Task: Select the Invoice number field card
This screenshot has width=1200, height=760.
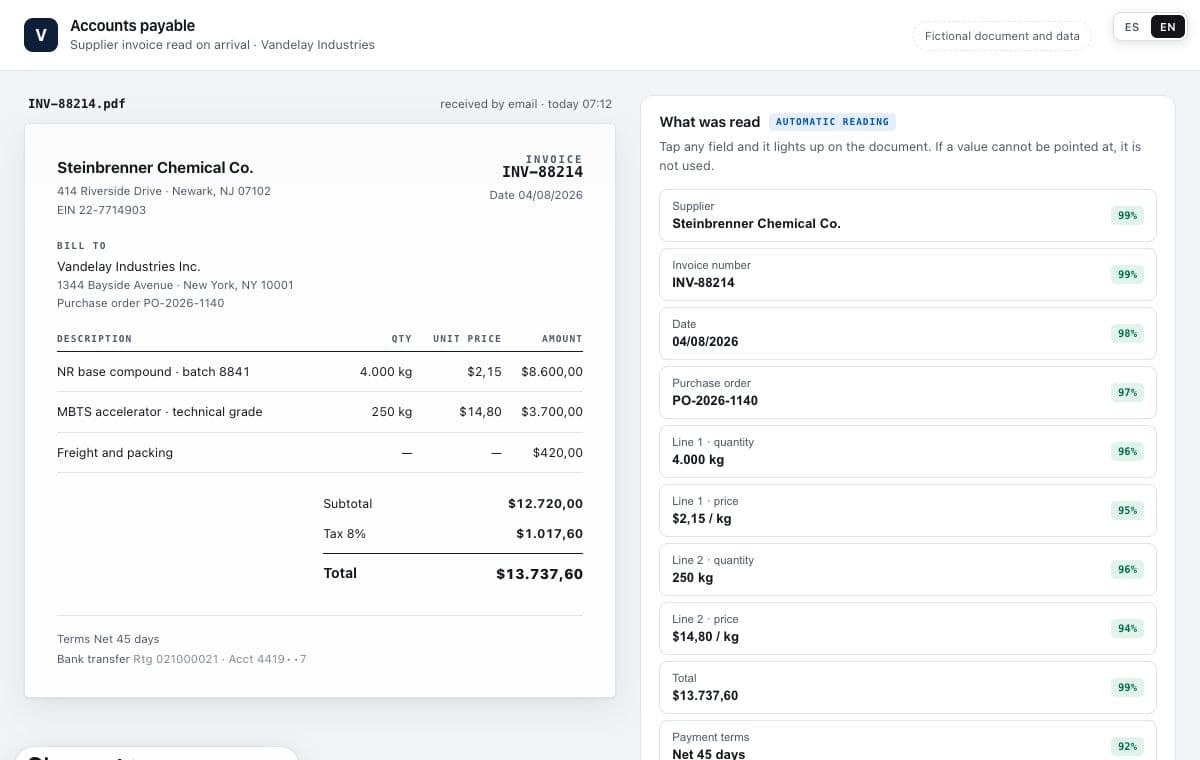Action: 908,274
